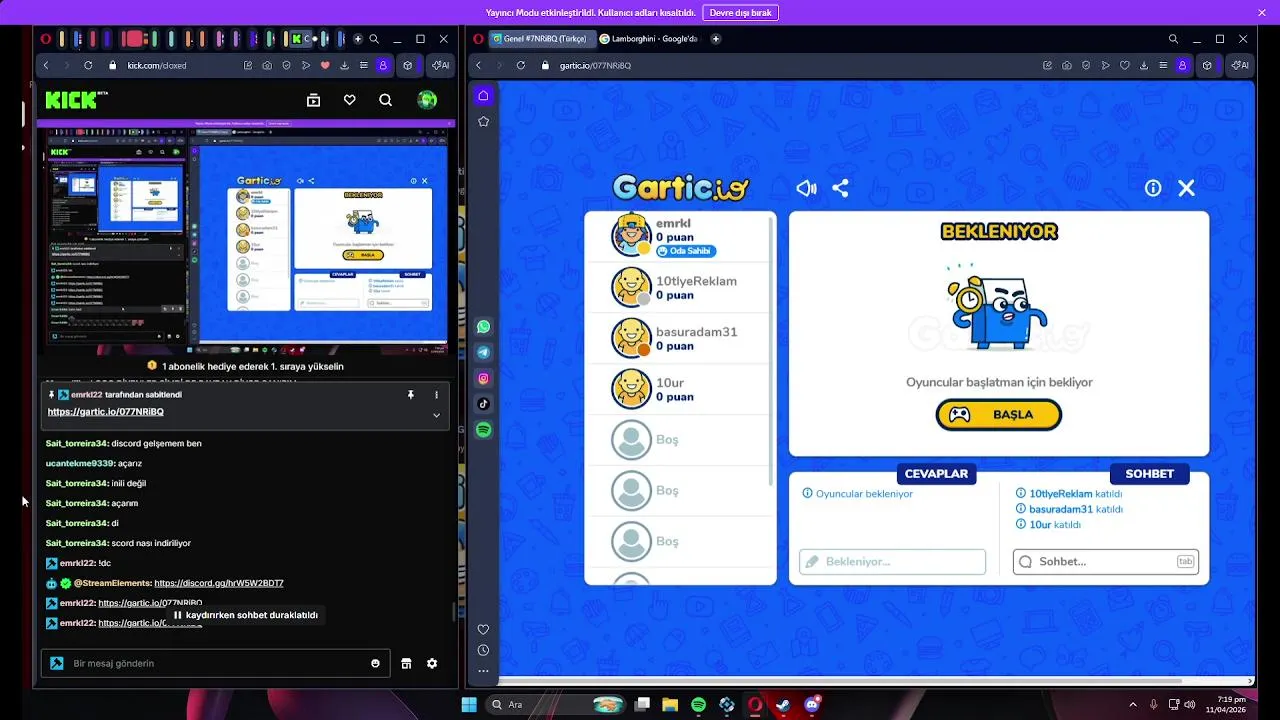Open the Kick chat shop icon

click(x=406, y=663)
